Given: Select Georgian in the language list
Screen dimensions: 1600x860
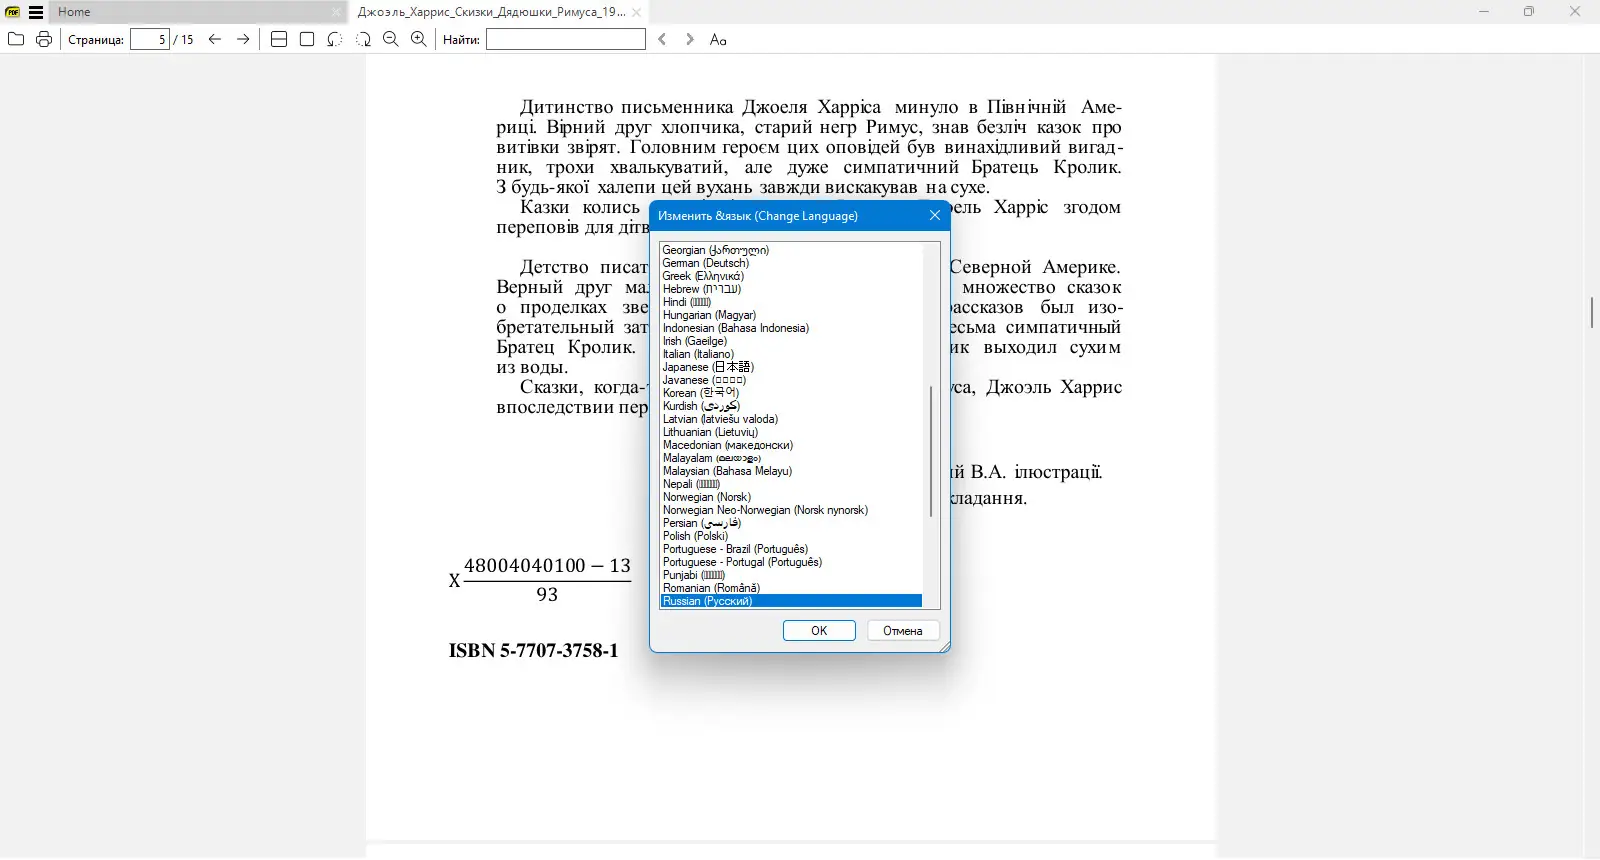Looking at the screenshot, I should point(791,250).
